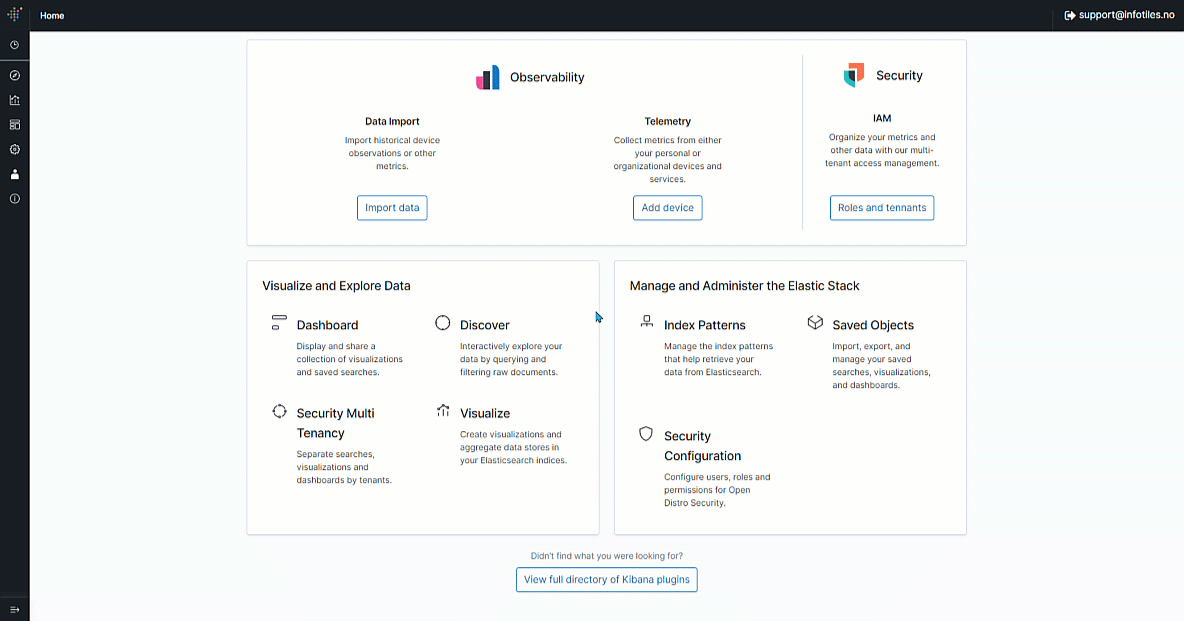Image resolution: width=1184 pixels, height=621 pixels.
Task: Click Manage and Administer the Elastic Stack heading
Action: pyautogui.click(x=745, y=286)
